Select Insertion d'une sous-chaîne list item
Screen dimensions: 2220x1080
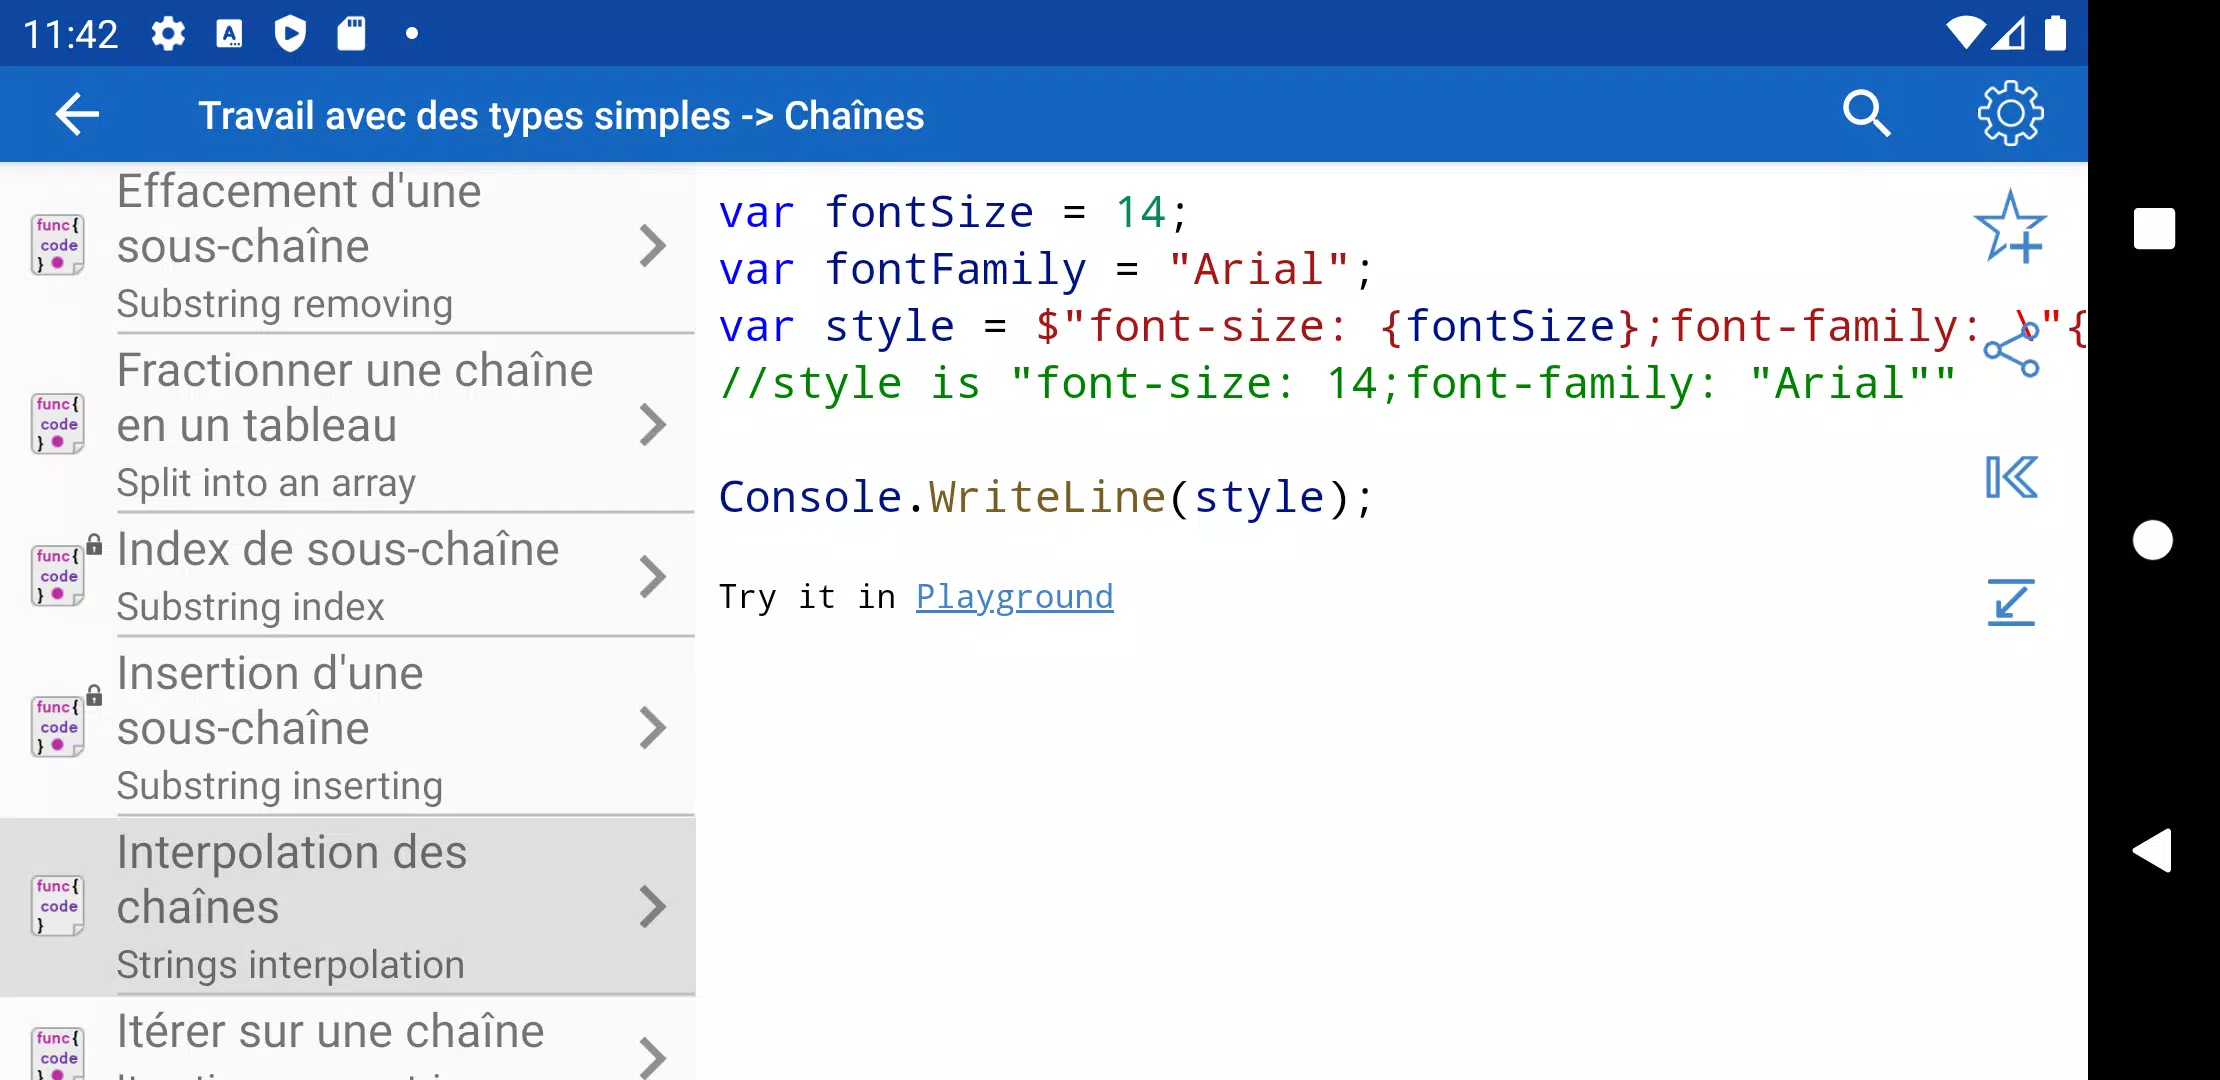[348, 728]
